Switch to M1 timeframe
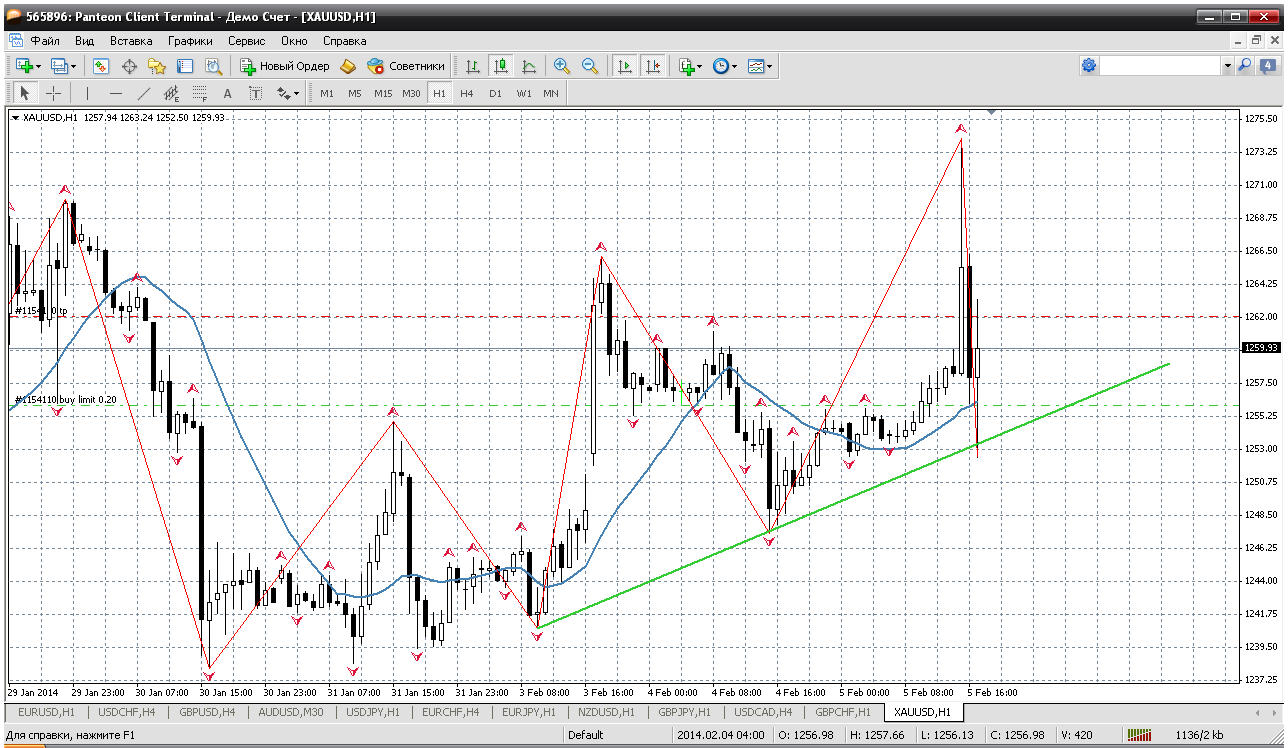The height and width of the screenshot is (748, 1288). pos(327,93)
